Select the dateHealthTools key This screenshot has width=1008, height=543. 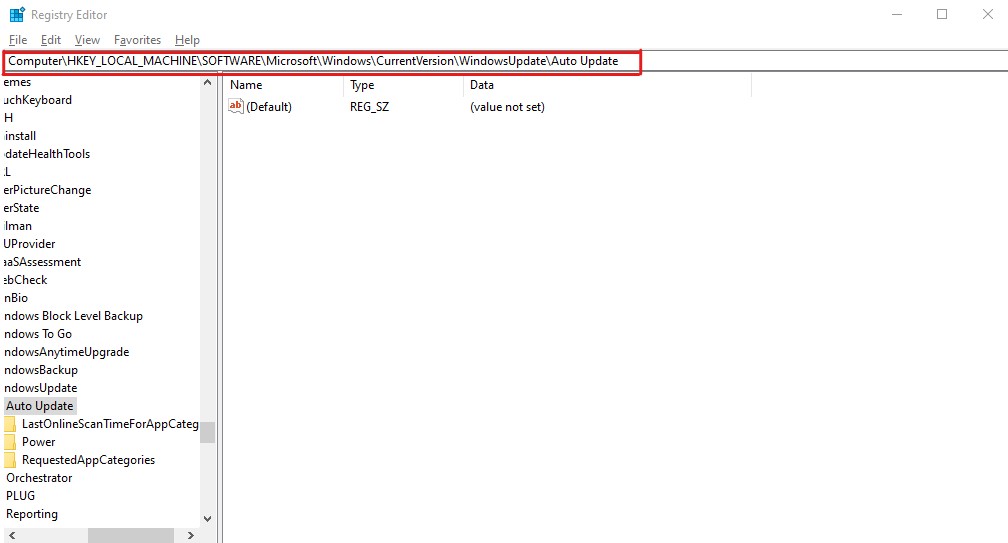tap(47, 154)
